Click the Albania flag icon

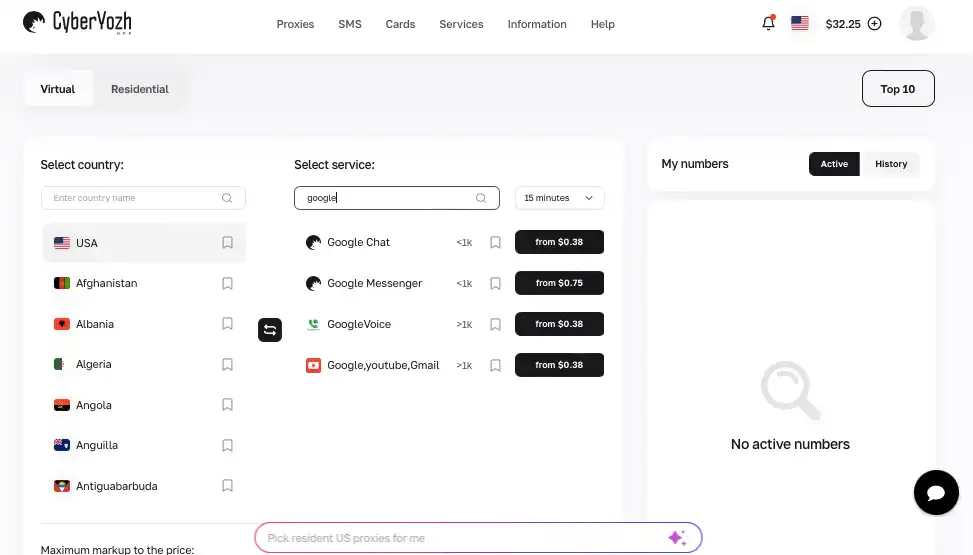tap(62, 324)
